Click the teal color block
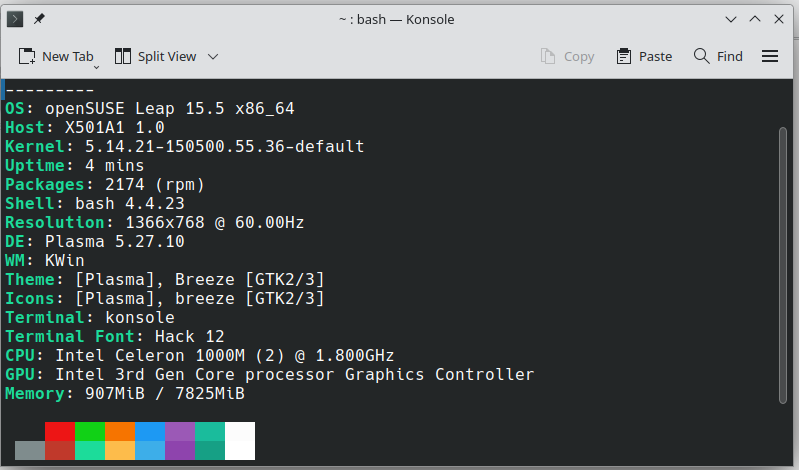This screenshot has width=799, height=470. tap(210, 431)
